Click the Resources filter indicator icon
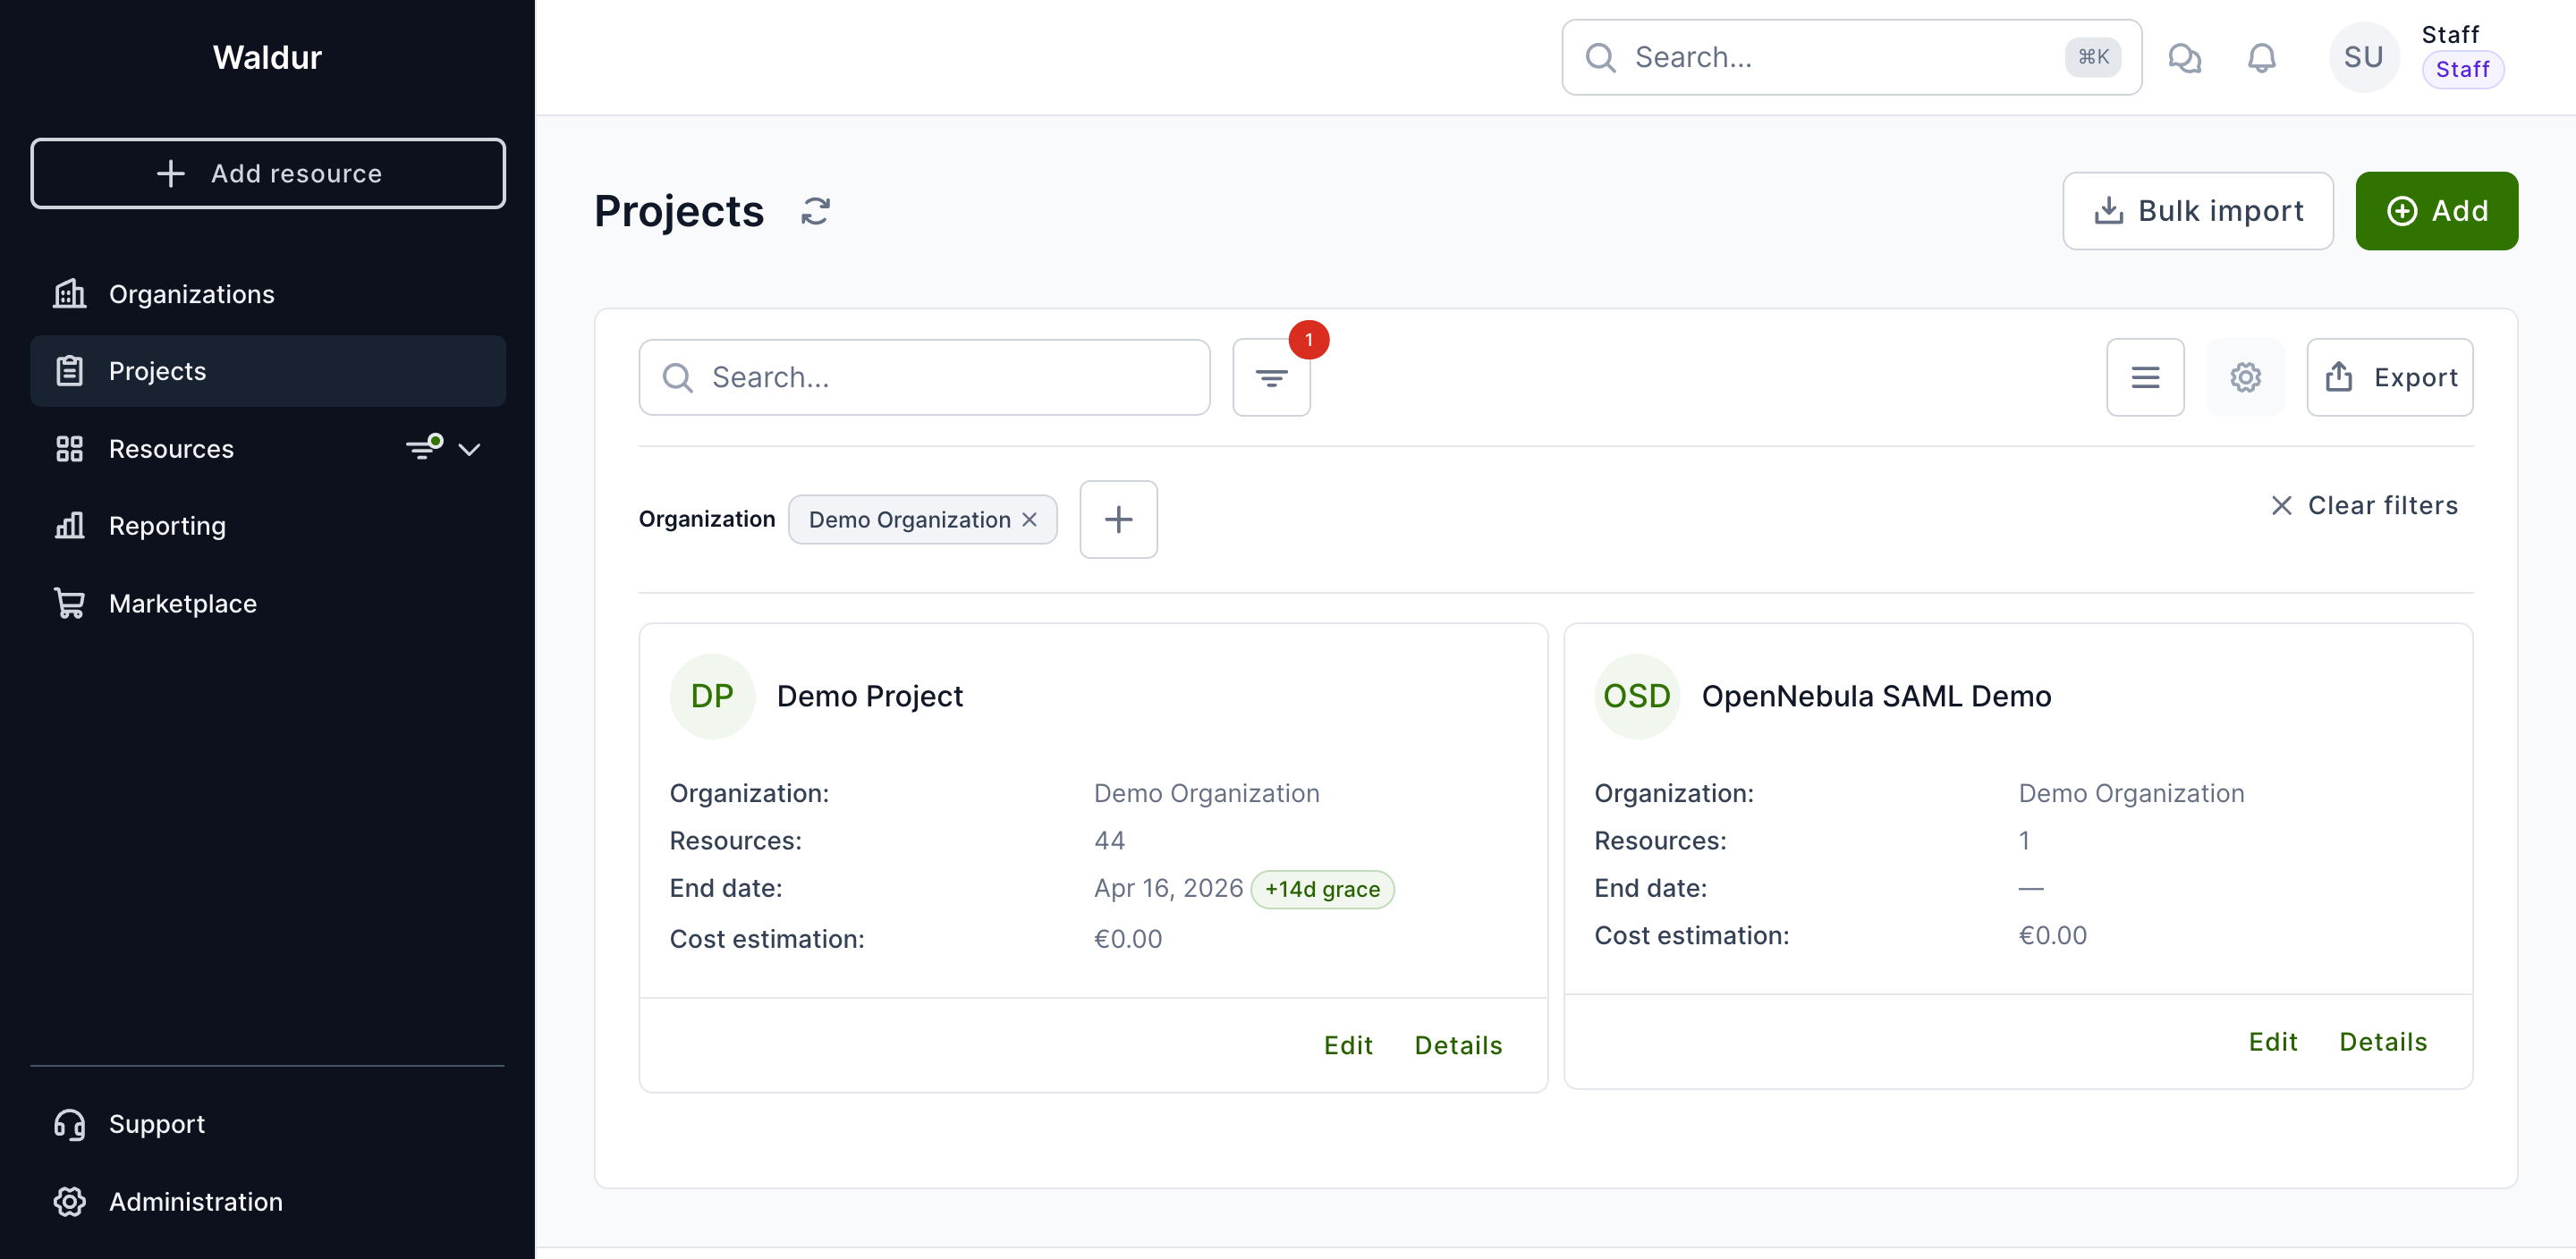The width and height of the screenshot is (2576, 1259). tap(424, 447)
